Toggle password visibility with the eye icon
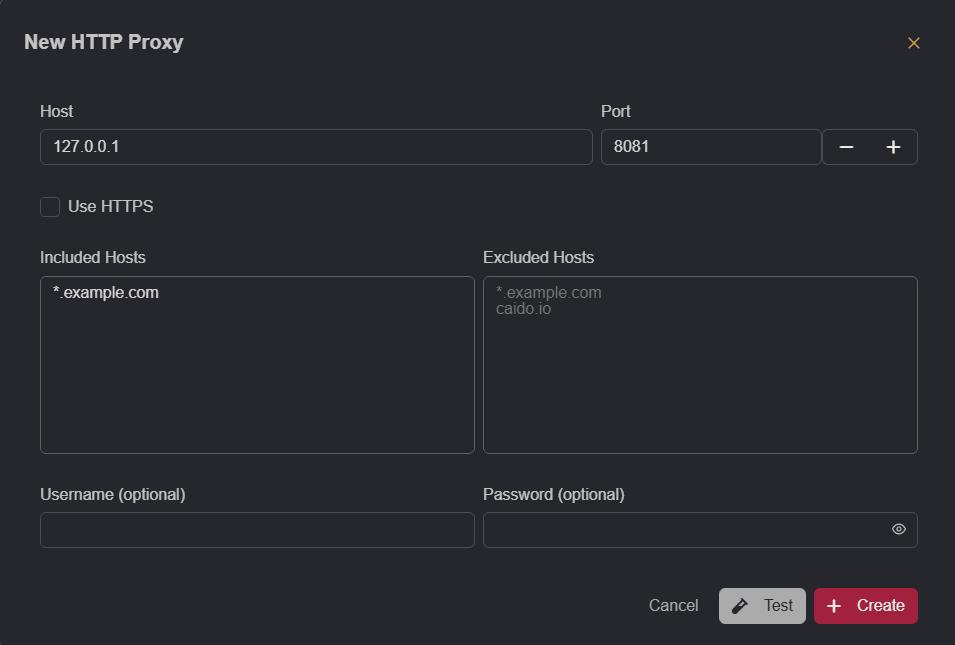 (898, 529)
